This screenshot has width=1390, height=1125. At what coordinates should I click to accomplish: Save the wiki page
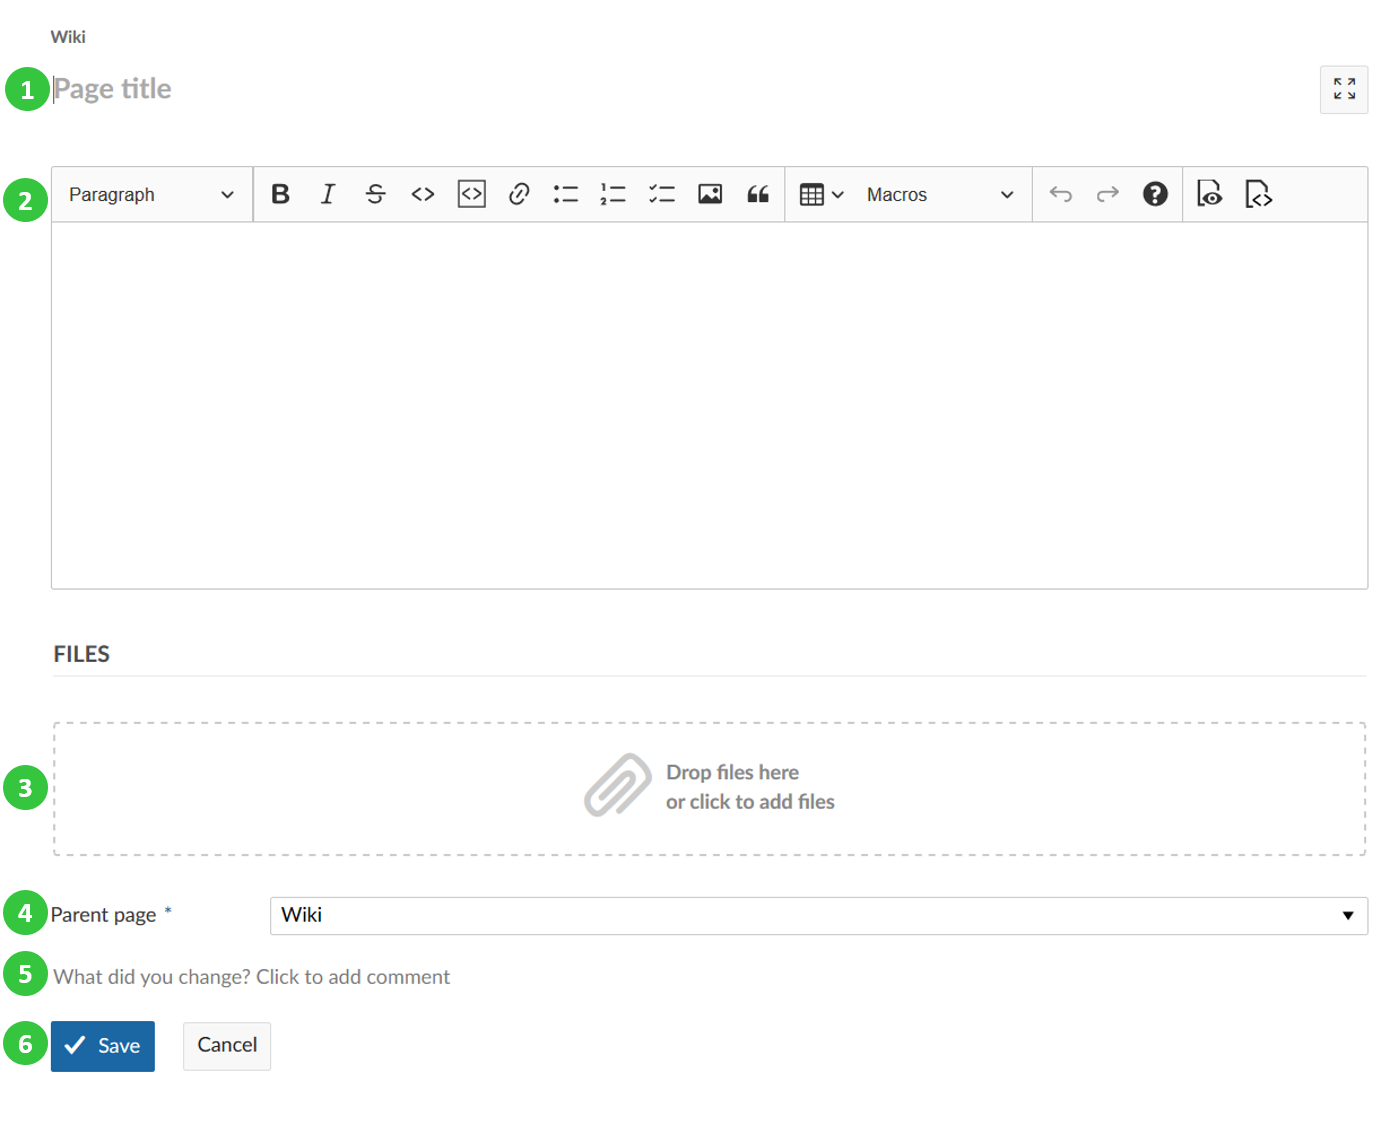[103, 1046]
